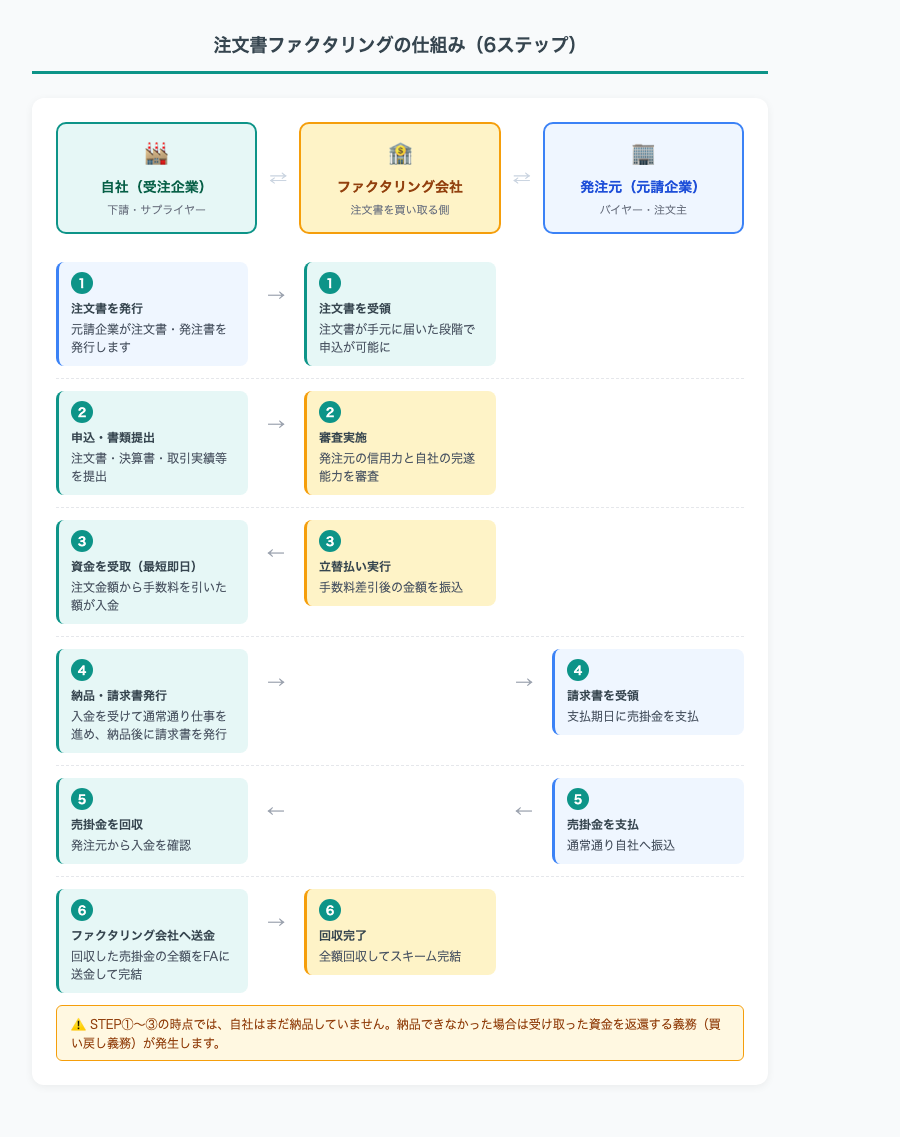Open the 納品・請求書発行 step panel
The width and height of the screenshot is (900, 1137).
coord(152,692)
